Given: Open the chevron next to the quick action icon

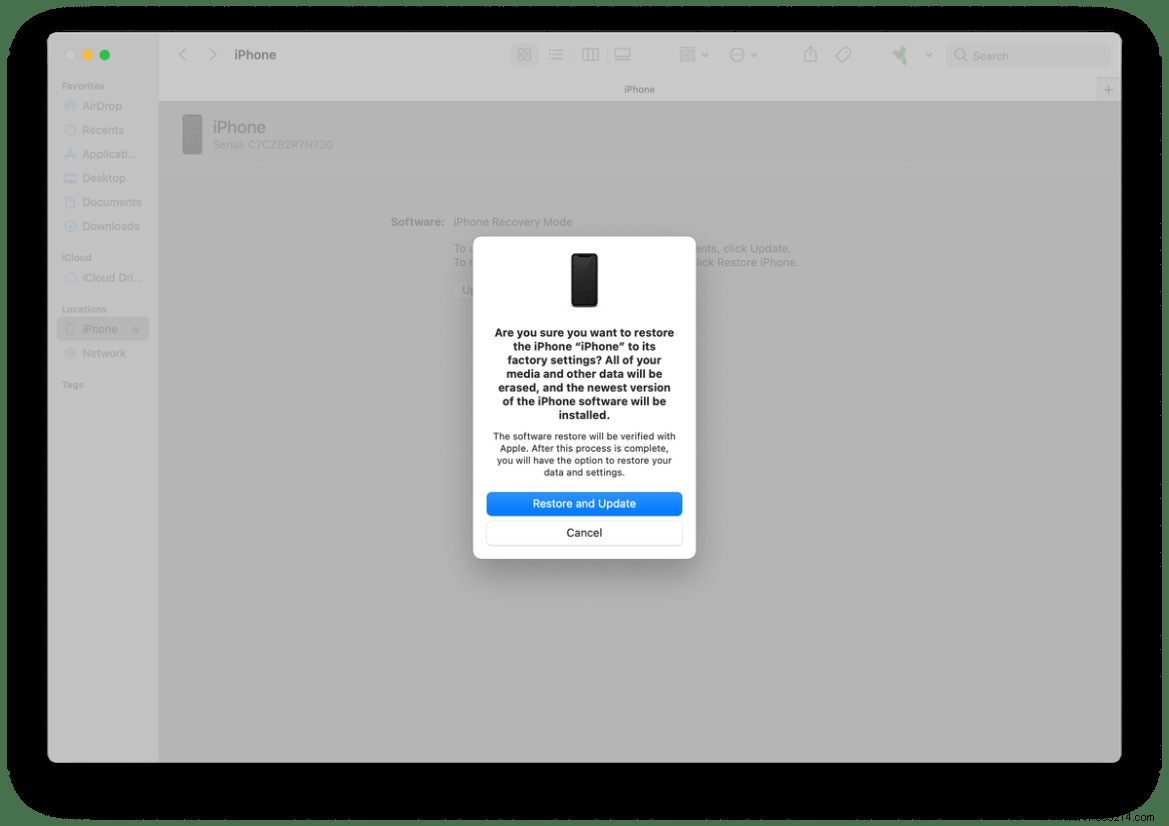Looking at the screenshot, I should (928, 55).
